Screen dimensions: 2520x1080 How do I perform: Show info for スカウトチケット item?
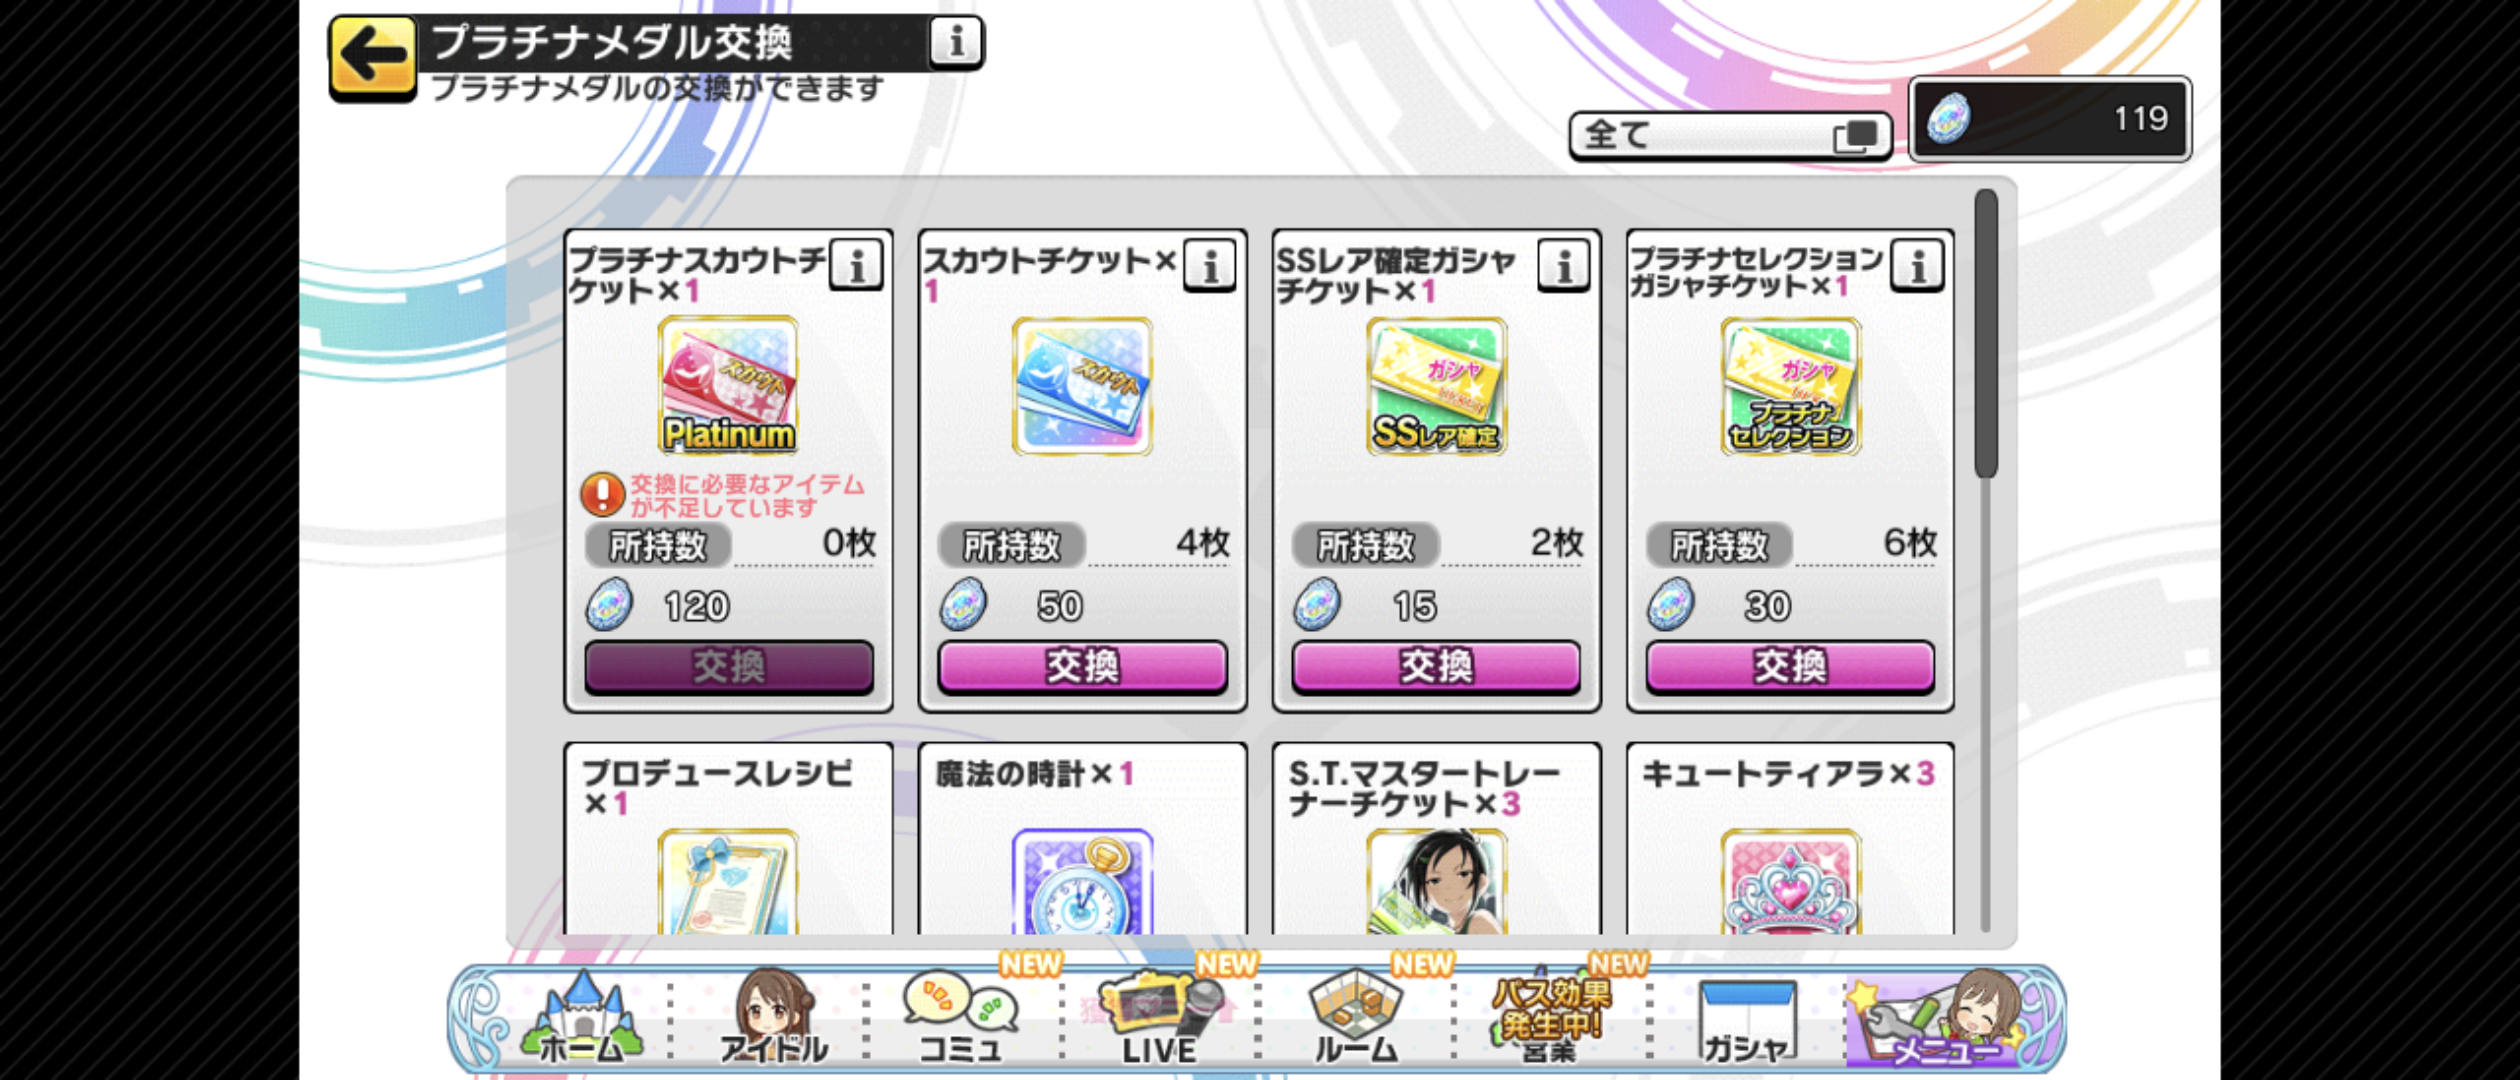(x=1210, y=265)
